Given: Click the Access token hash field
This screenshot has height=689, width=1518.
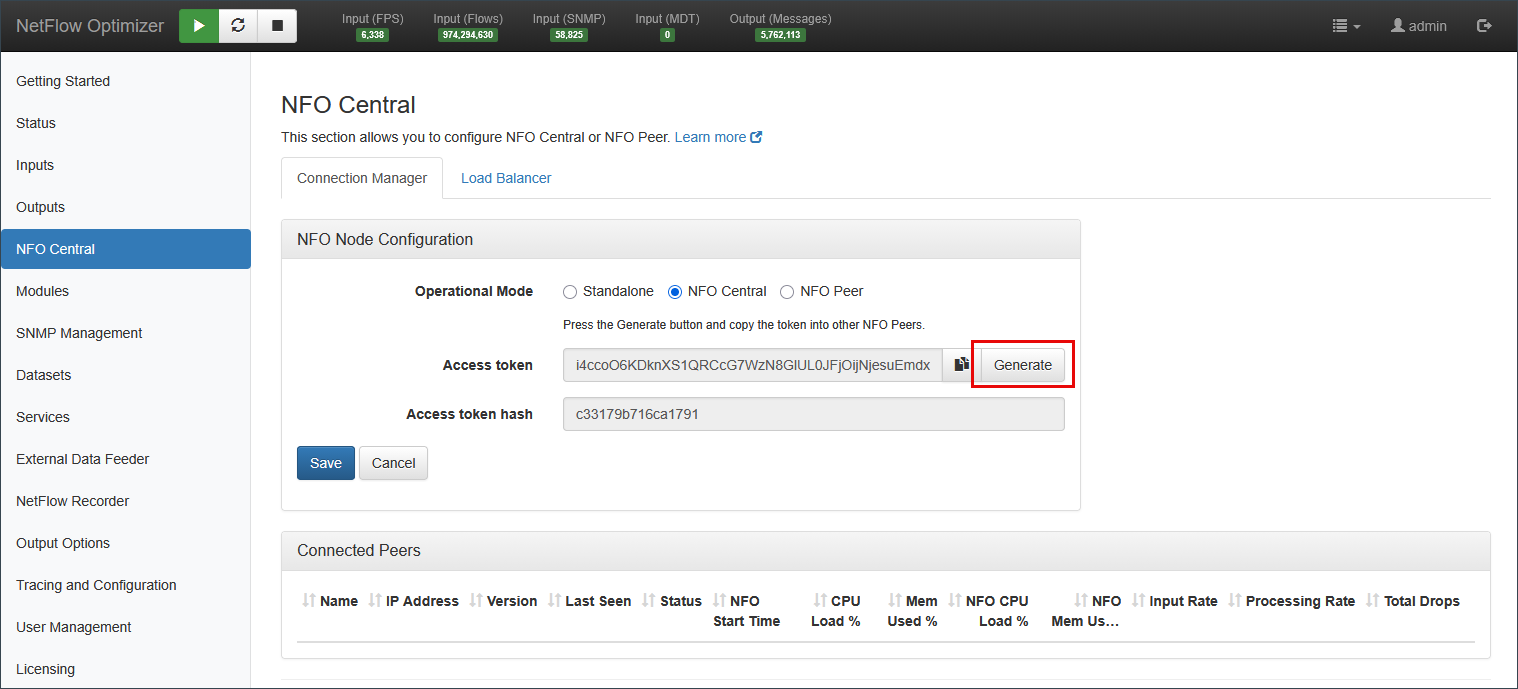Looking at the screenshot, I should (x=813, y=414).
